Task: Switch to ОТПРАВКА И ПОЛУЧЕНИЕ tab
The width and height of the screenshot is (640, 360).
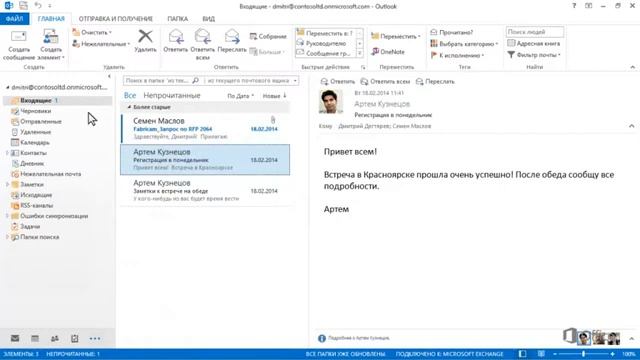Action: click(x=116, y=19)
